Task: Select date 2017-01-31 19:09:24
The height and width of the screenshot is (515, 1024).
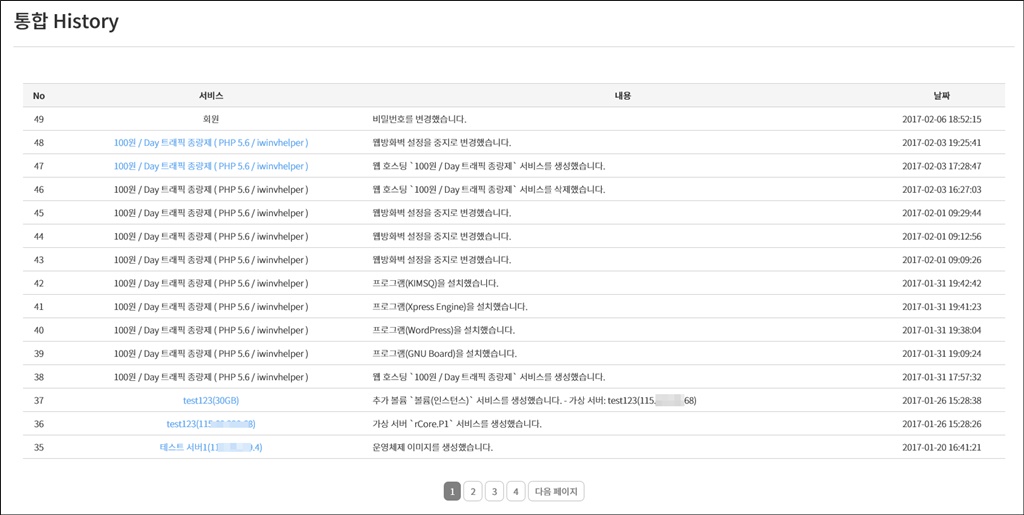Action: [942, 354]
